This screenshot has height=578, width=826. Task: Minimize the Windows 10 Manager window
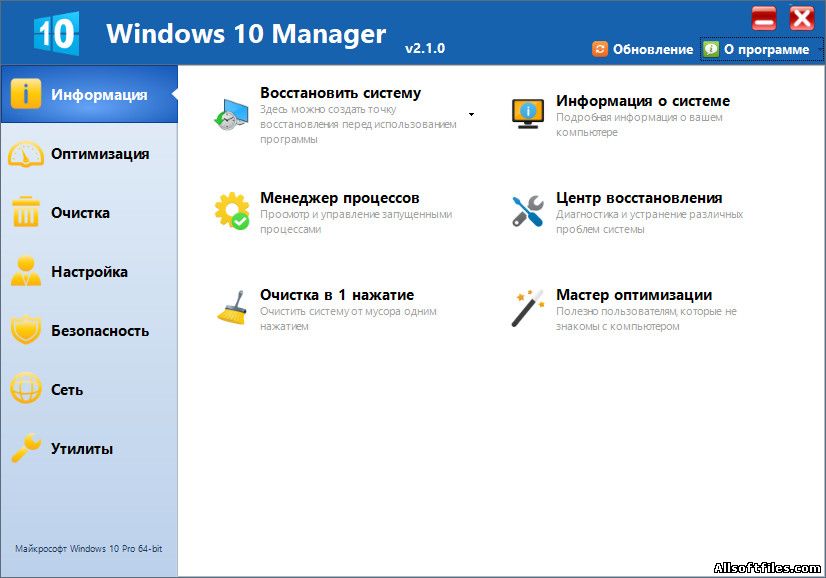[x=764, y=18]
